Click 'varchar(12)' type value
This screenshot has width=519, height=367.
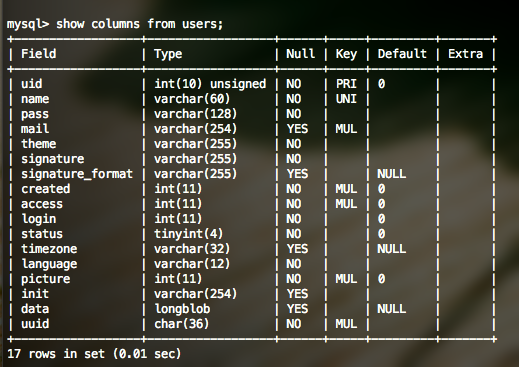(192, 264)
